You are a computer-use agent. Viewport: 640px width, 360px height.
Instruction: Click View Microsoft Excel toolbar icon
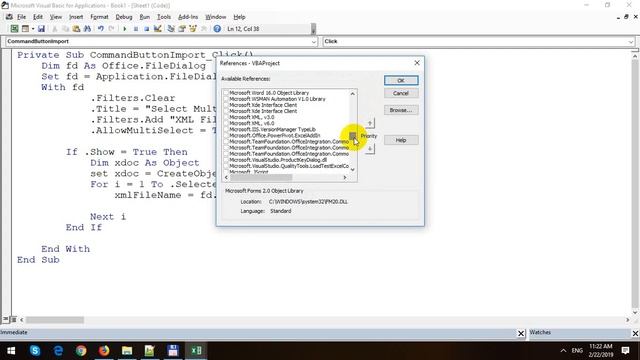pos(14,29)
